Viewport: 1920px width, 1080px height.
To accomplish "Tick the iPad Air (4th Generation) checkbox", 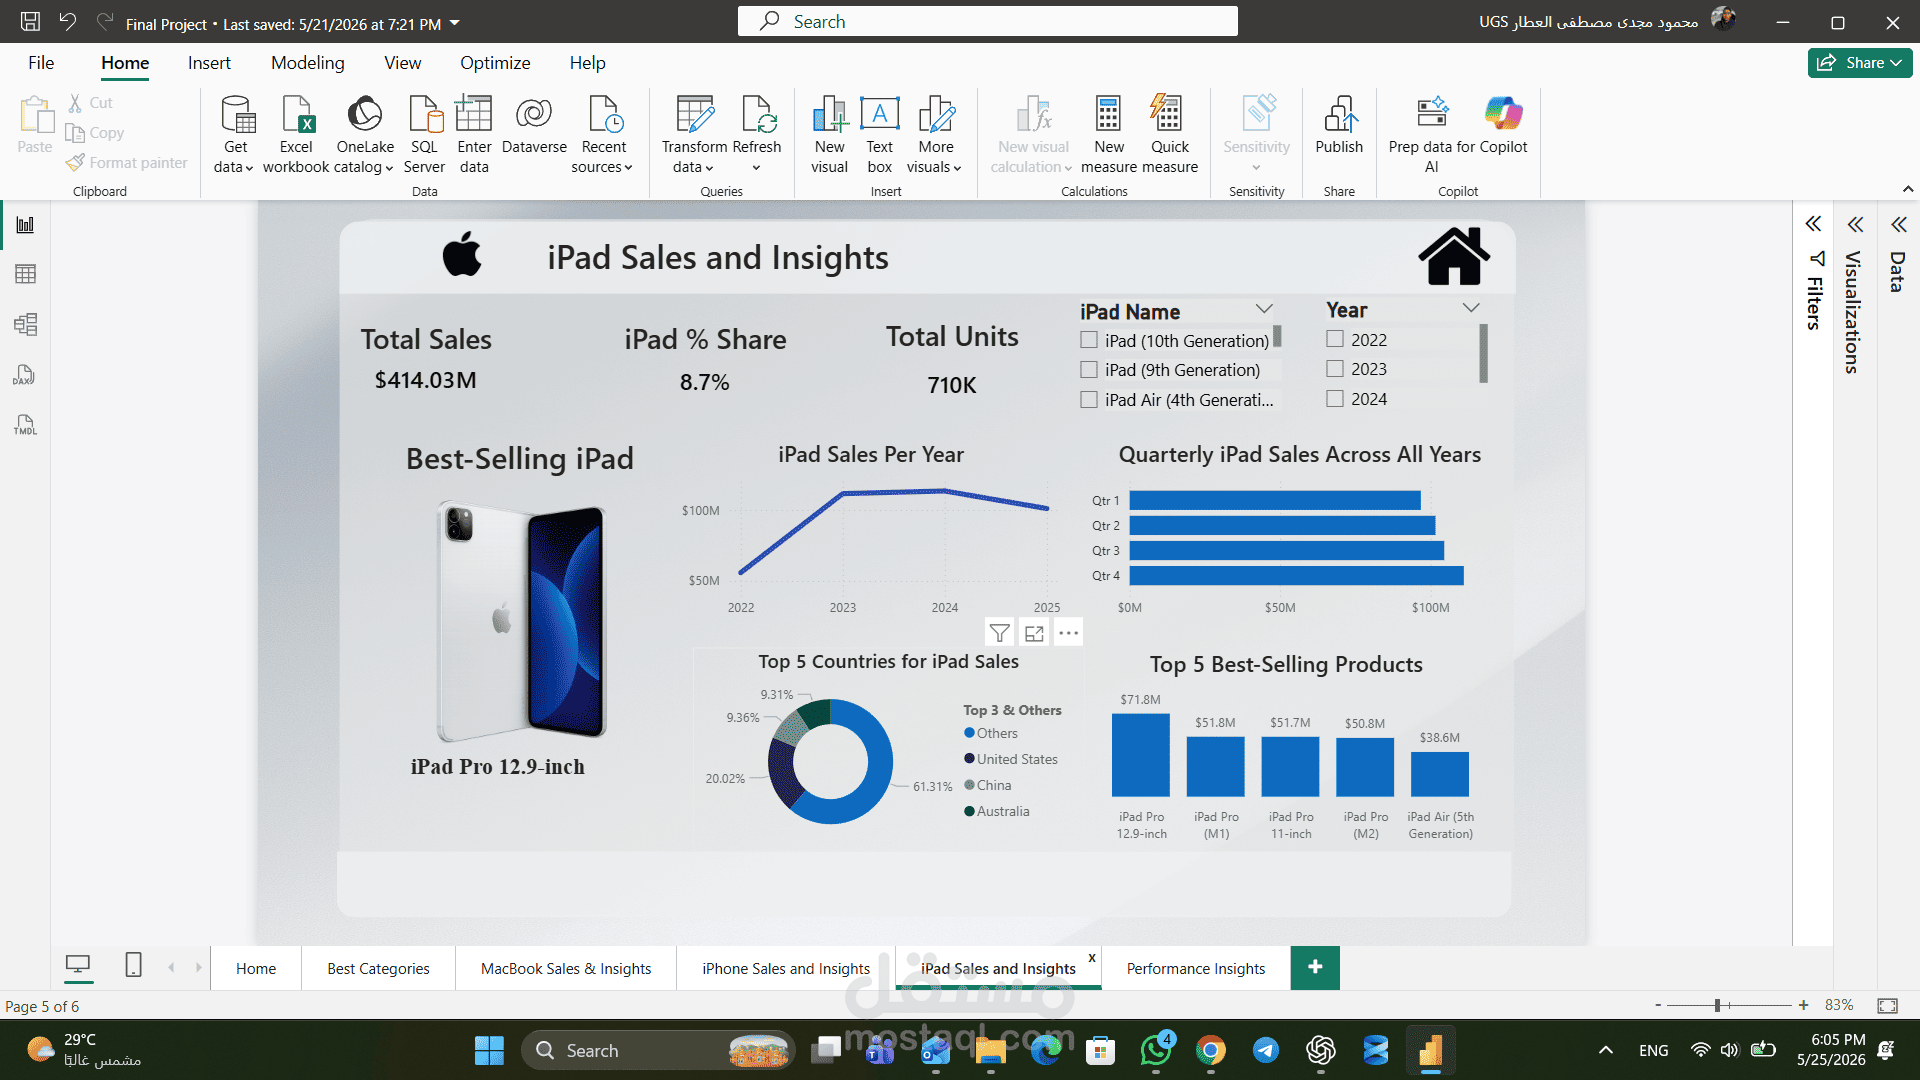I will [x=1089, y=399].
